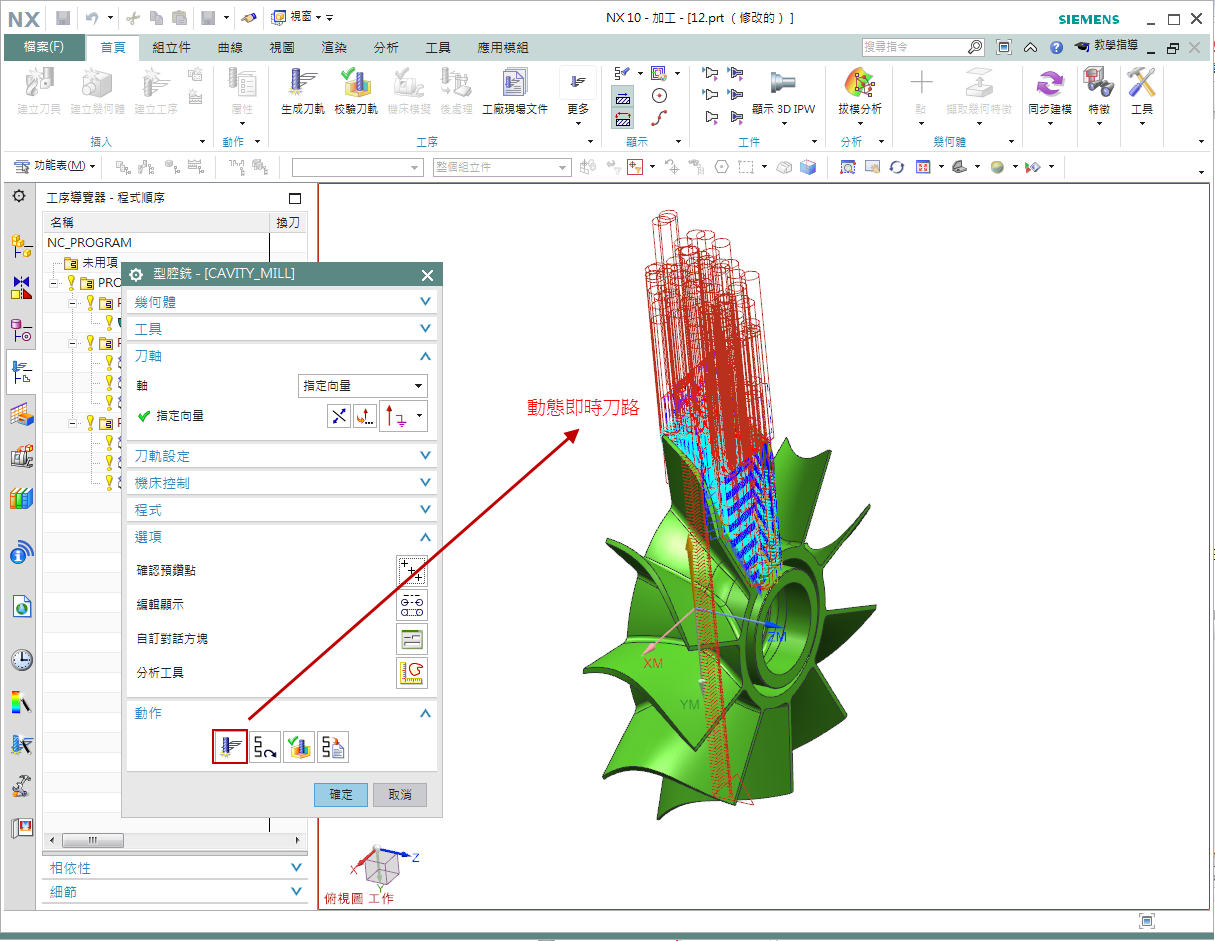Click the List tool path icon in dialog
Viewport: 1215px width, 941px height.
[x=333, y=746]
